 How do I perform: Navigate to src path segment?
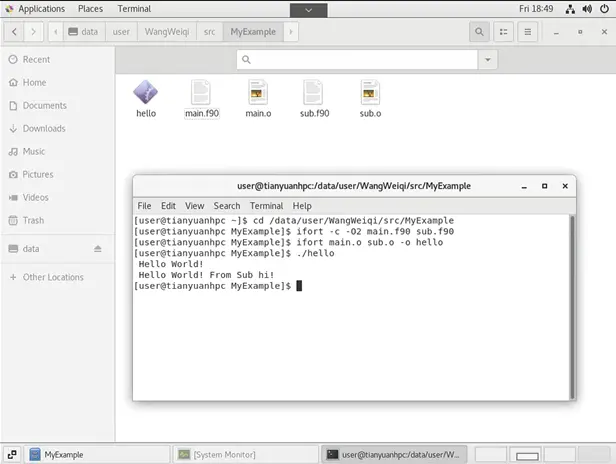(209, 32)
